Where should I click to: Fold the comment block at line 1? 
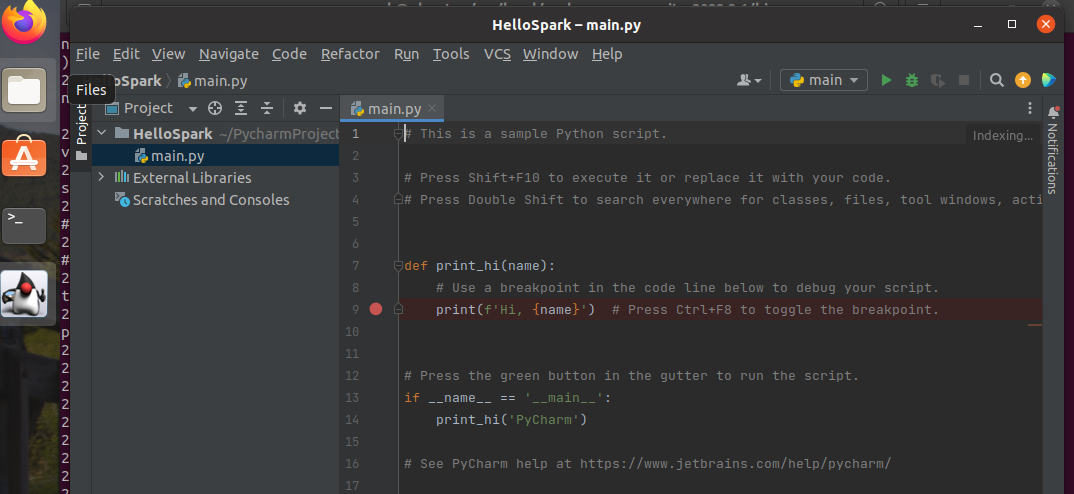(x=398, y=134)
